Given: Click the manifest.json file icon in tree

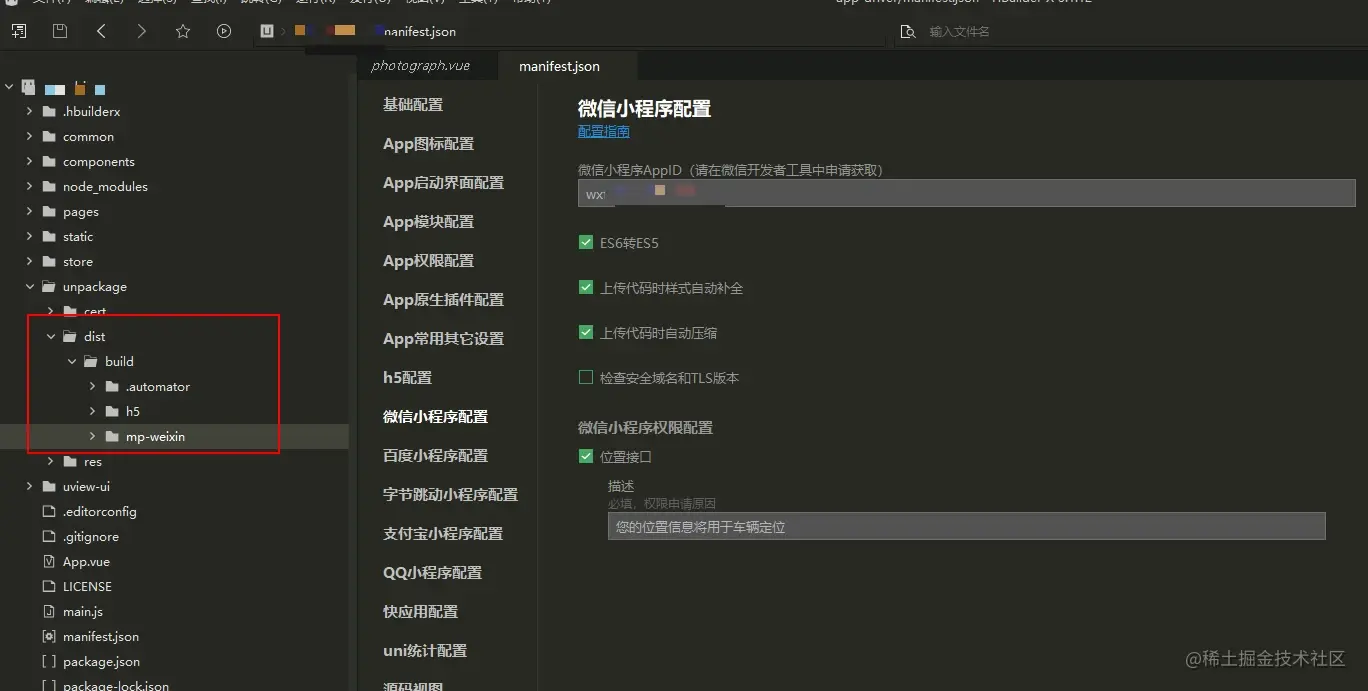Looking at the screenshot, I should (x=49, y=636).
